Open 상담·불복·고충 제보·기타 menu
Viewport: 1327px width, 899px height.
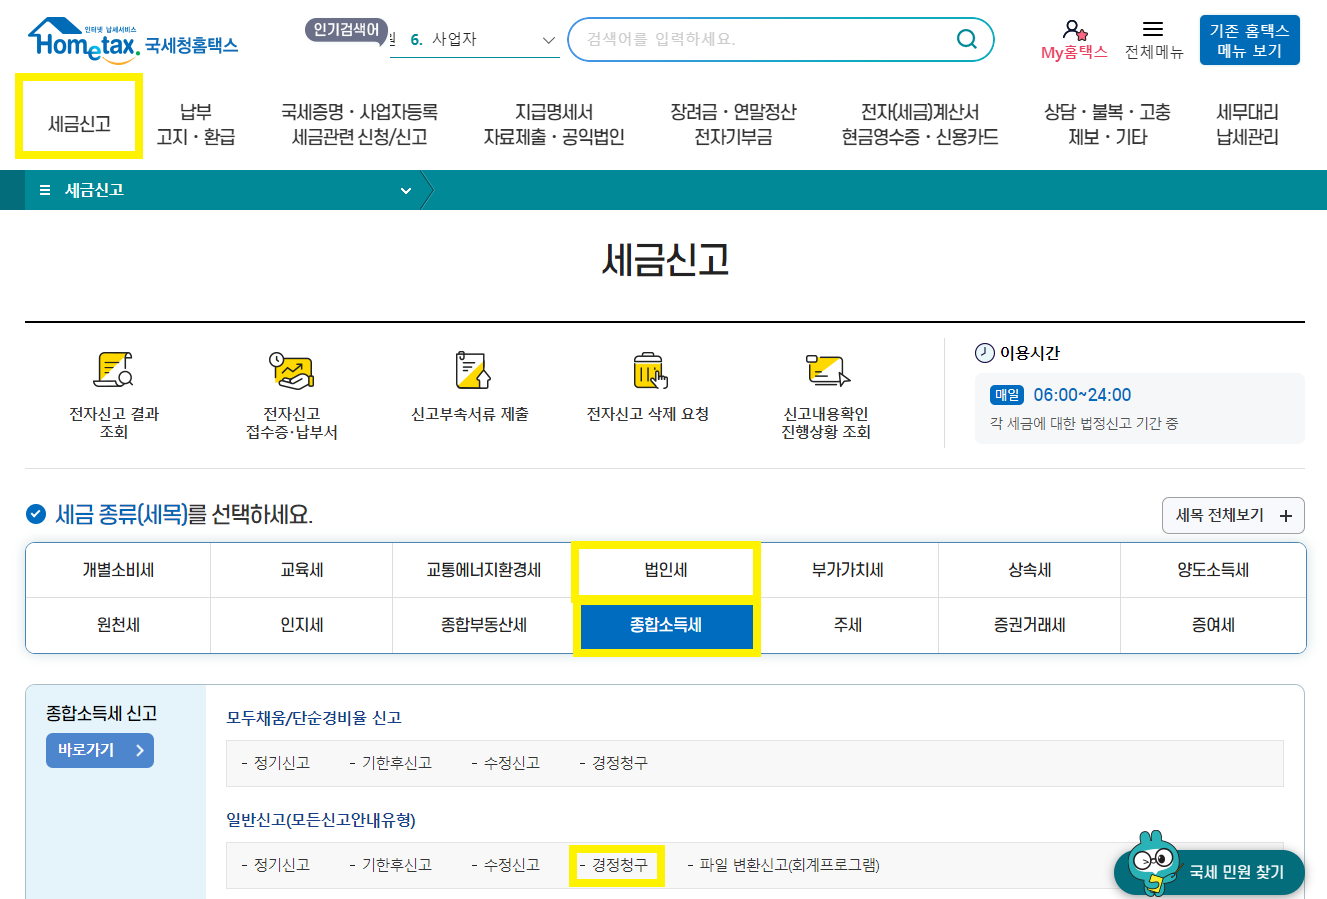[1107, 124]
